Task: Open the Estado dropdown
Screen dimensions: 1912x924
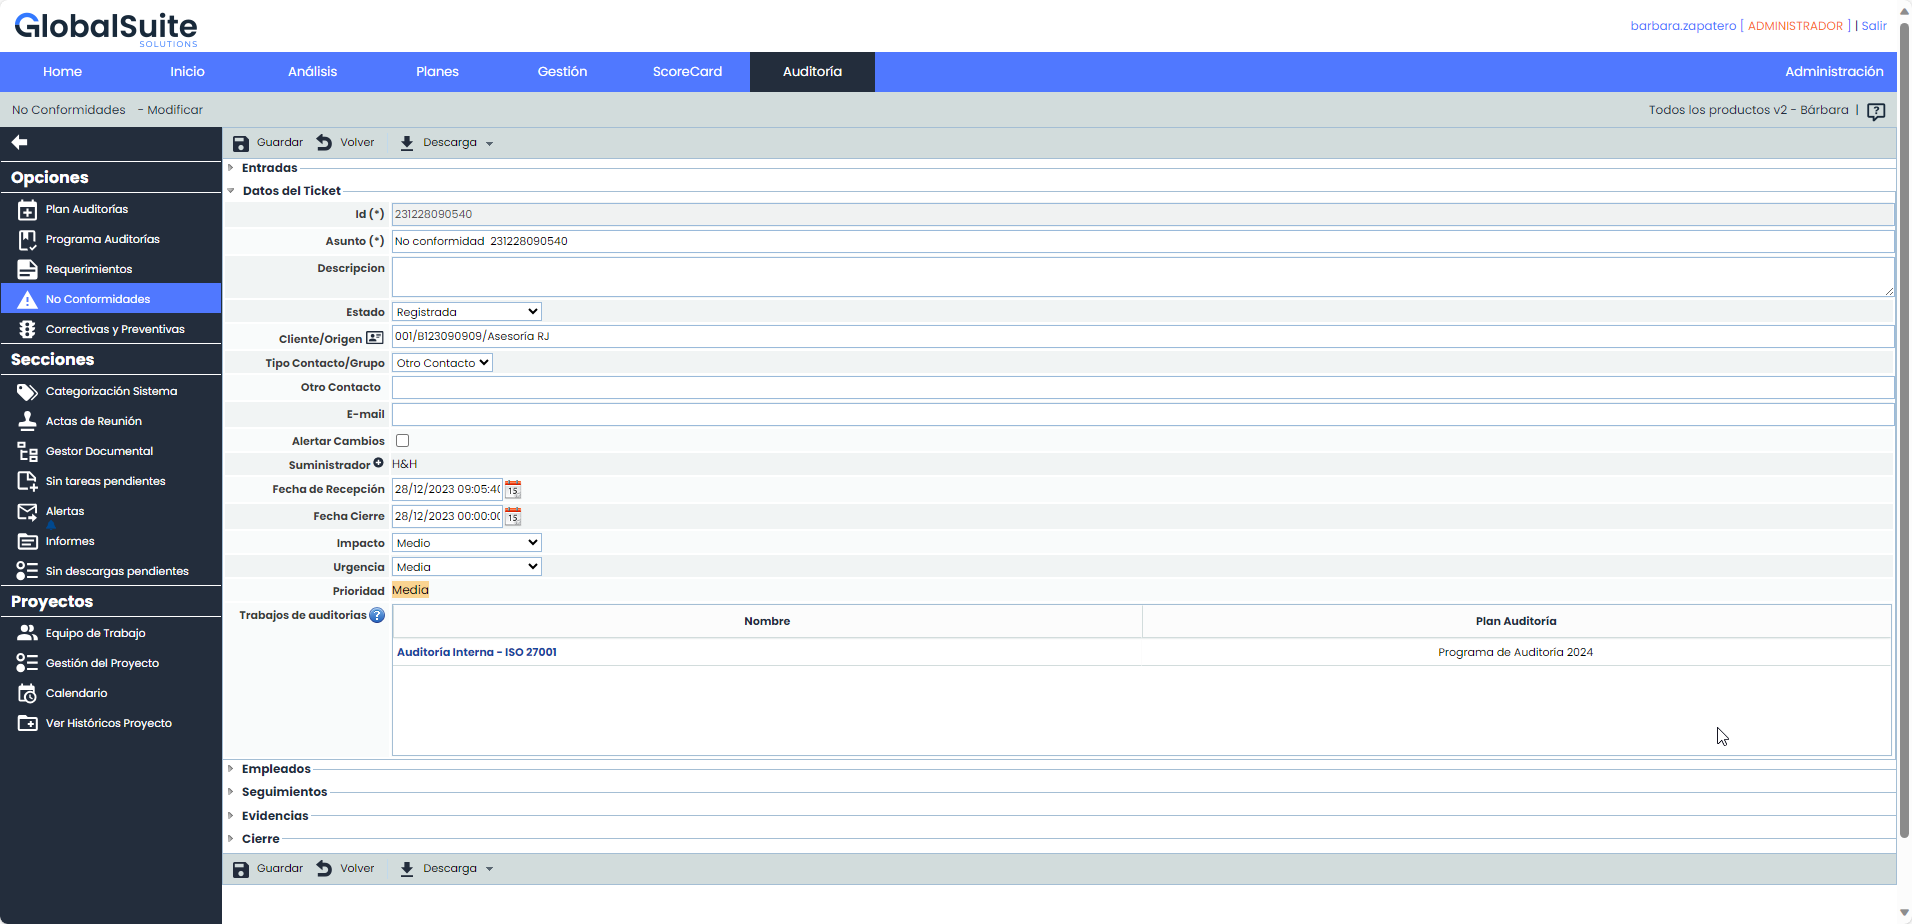Action: [x=467, y=312]
